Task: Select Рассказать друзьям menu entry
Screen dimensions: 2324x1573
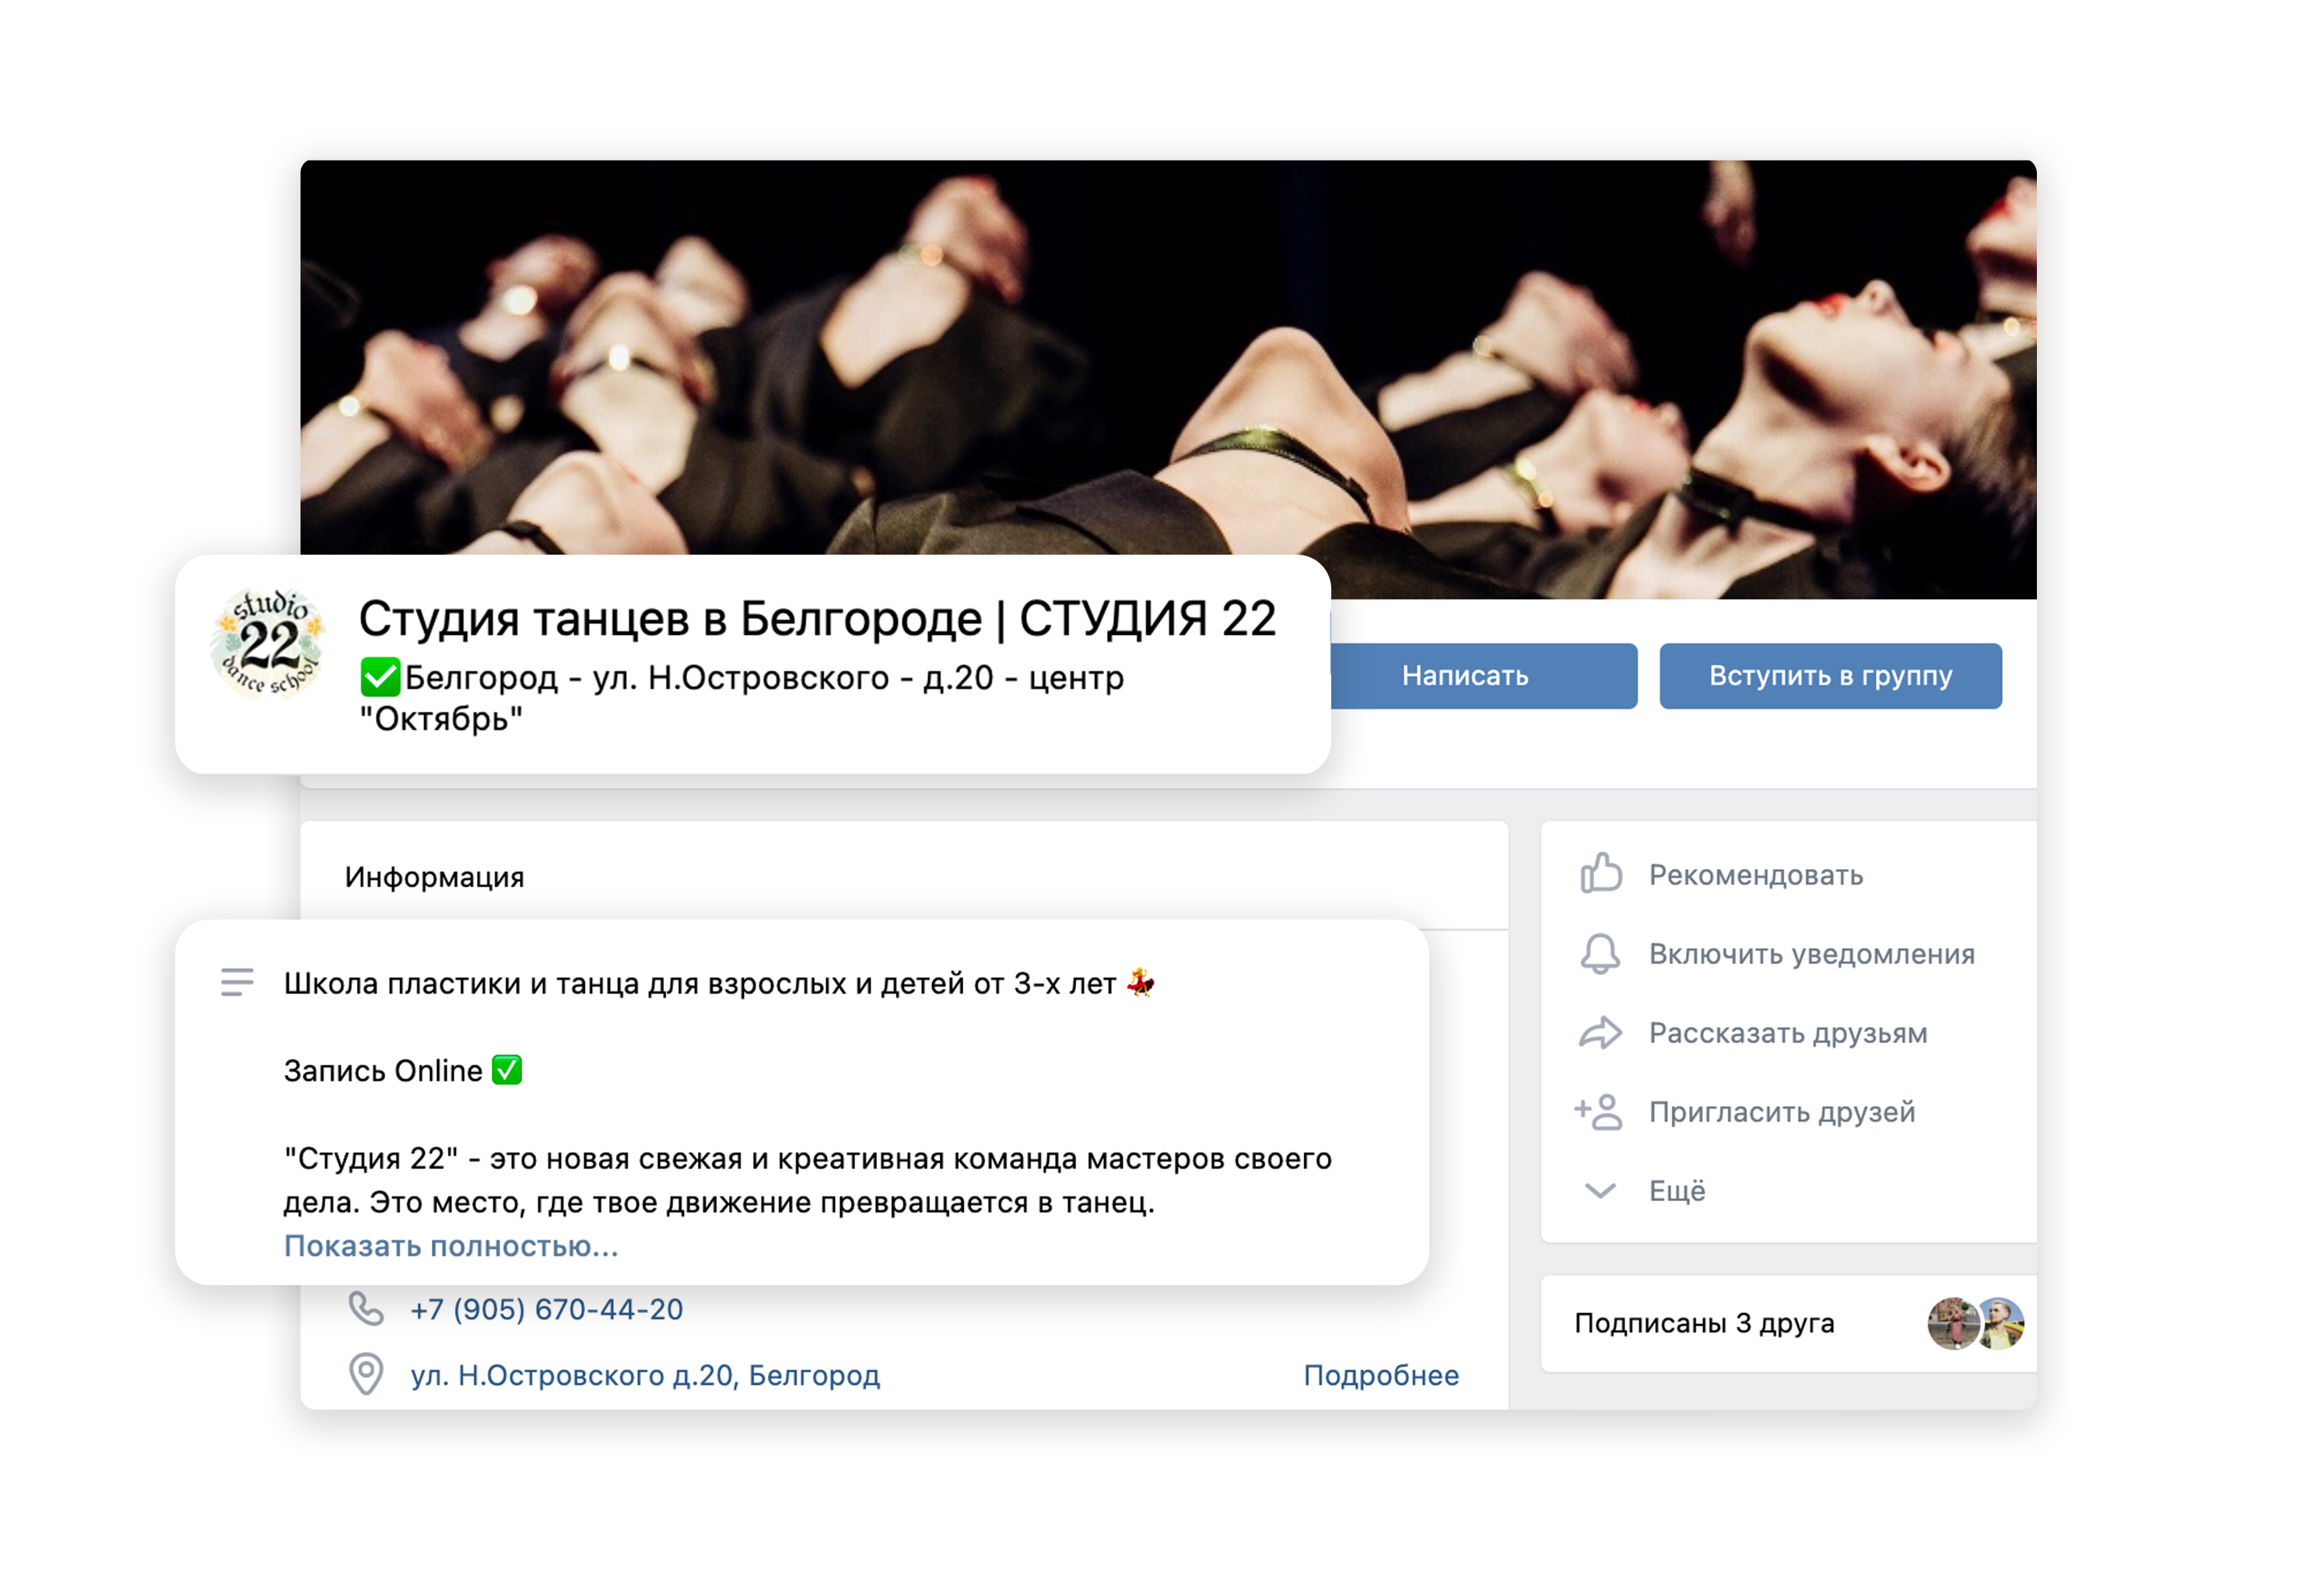Action: (x=1788, y=1033)
